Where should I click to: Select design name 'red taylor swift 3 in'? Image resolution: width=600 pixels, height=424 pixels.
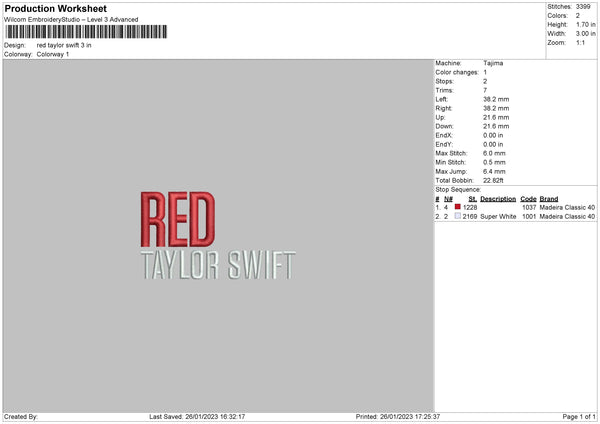pyautogui.click(x=64, y=45)
